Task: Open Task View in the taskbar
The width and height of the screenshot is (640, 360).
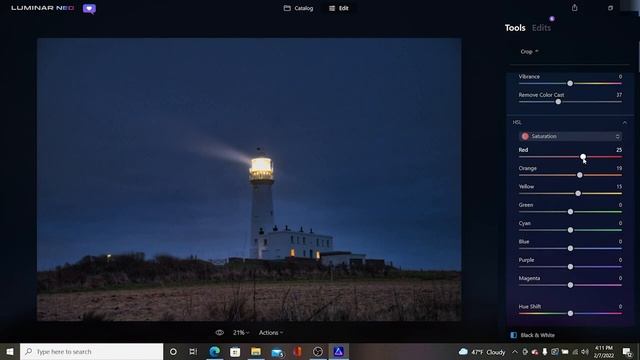Action: click(193, 351)
